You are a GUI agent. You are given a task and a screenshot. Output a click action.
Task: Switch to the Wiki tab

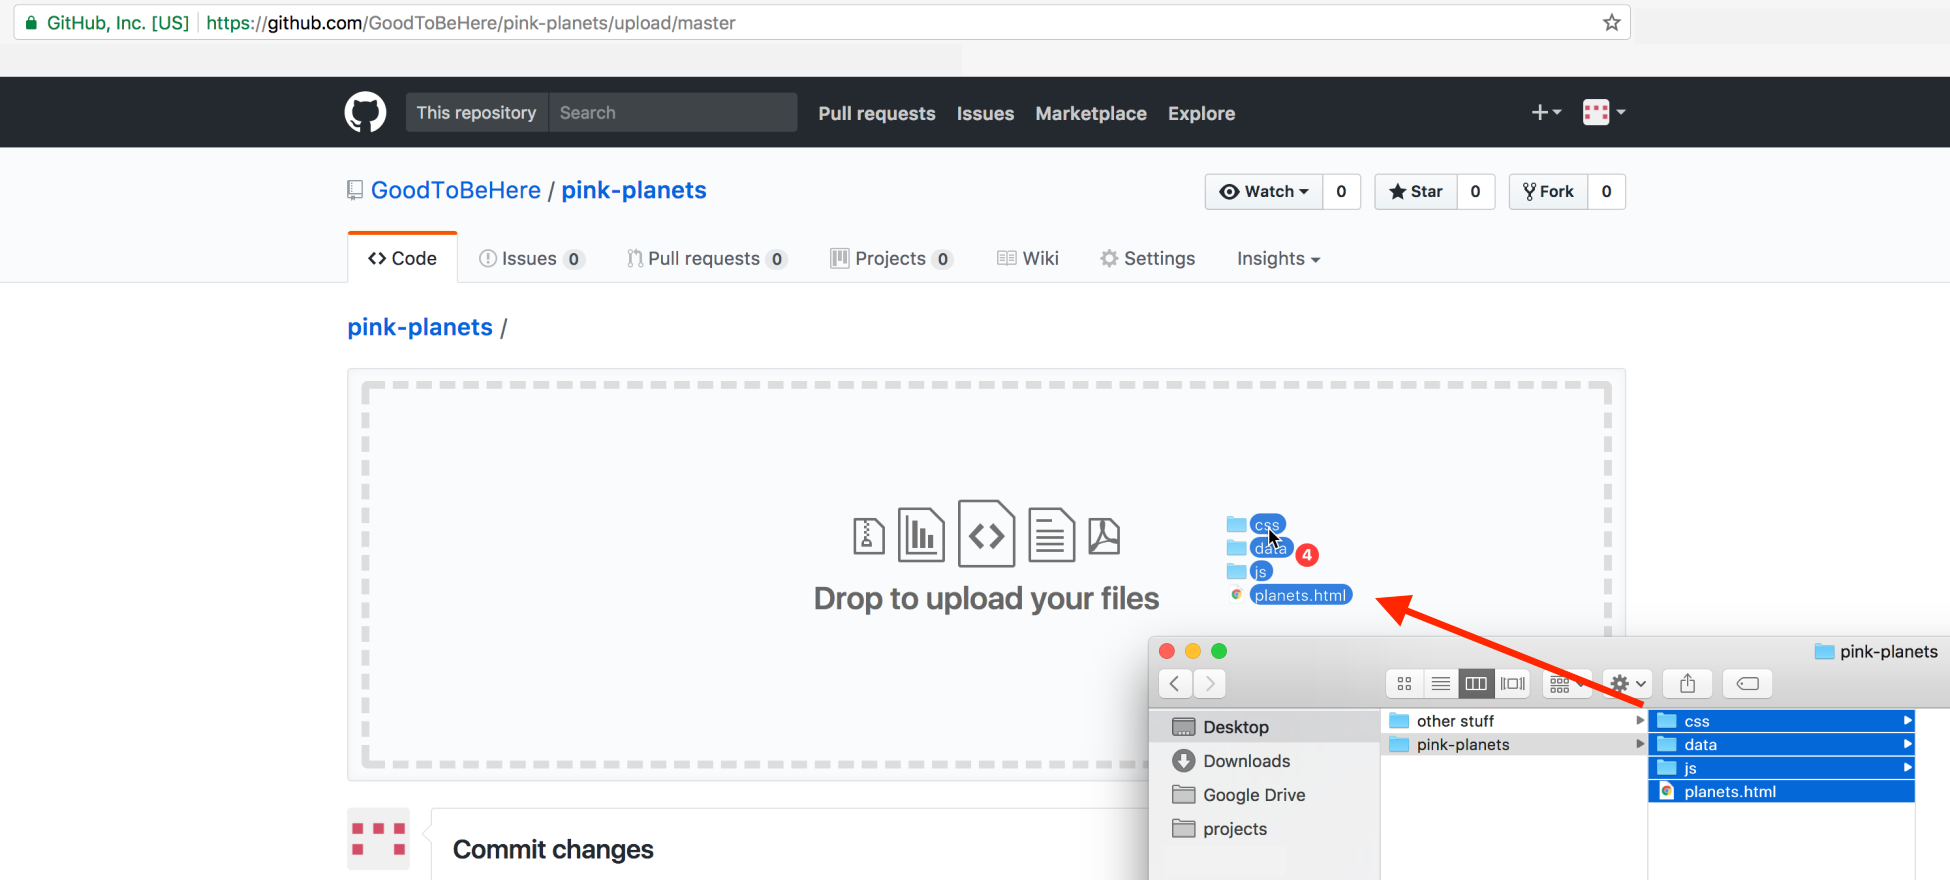click(x=1028, y=258)
